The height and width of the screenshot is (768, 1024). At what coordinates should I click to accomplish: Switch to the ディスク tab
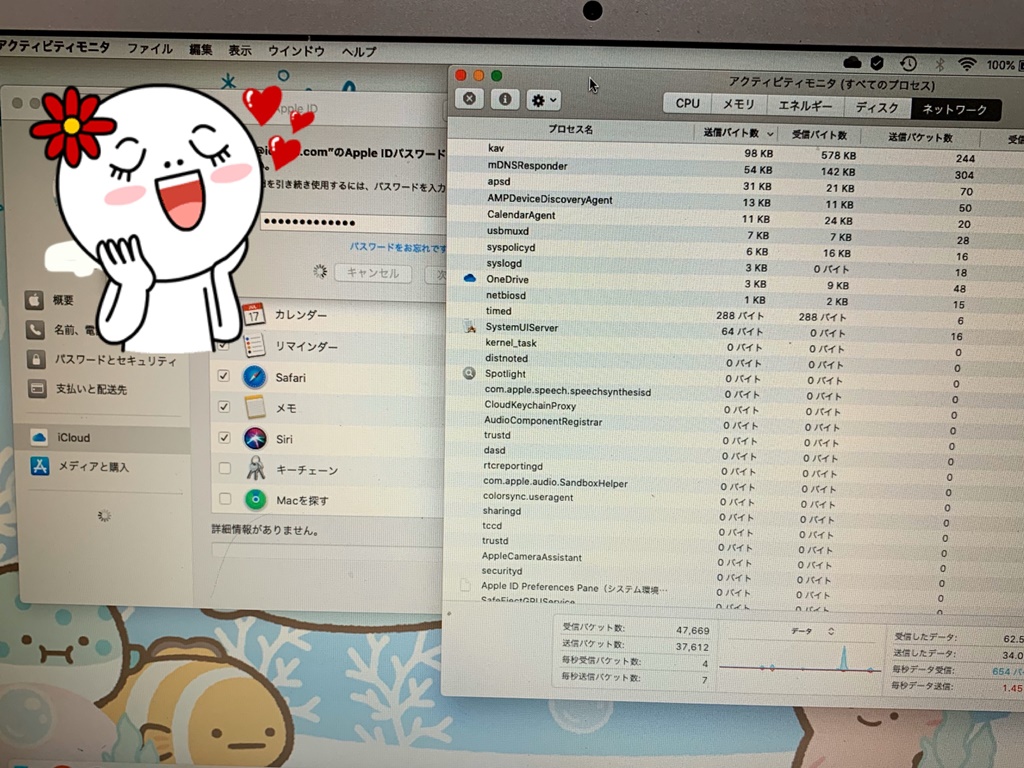pos(877,107)
